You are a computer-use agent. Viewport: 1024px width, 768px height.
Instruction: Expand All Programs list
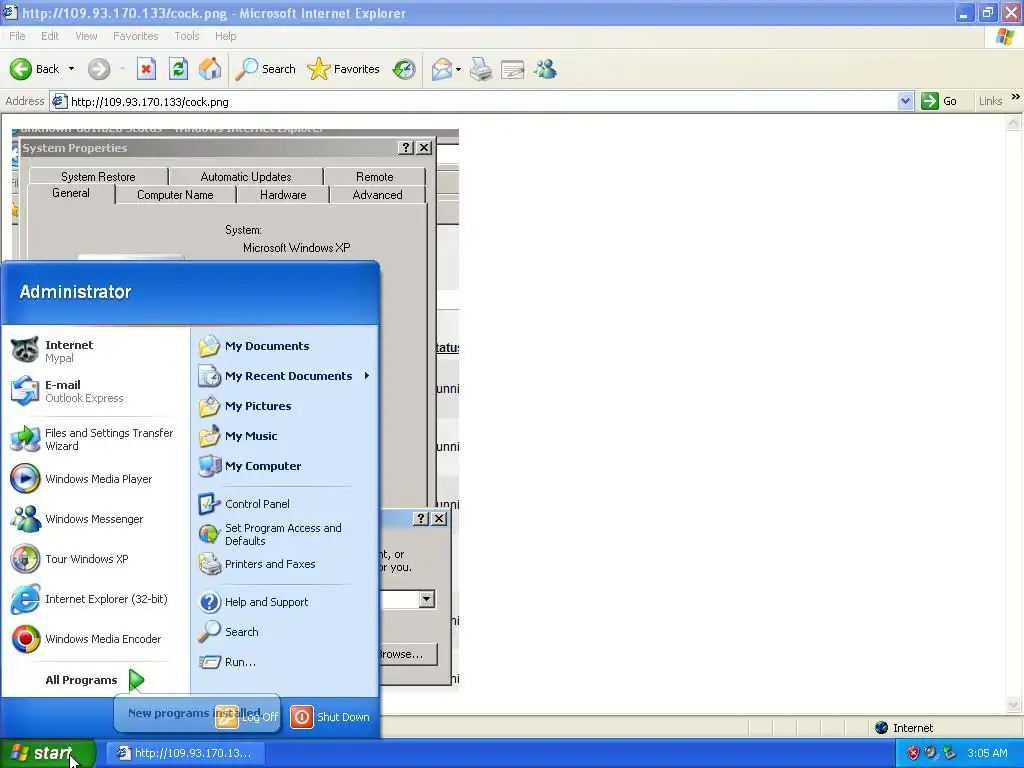95,680
